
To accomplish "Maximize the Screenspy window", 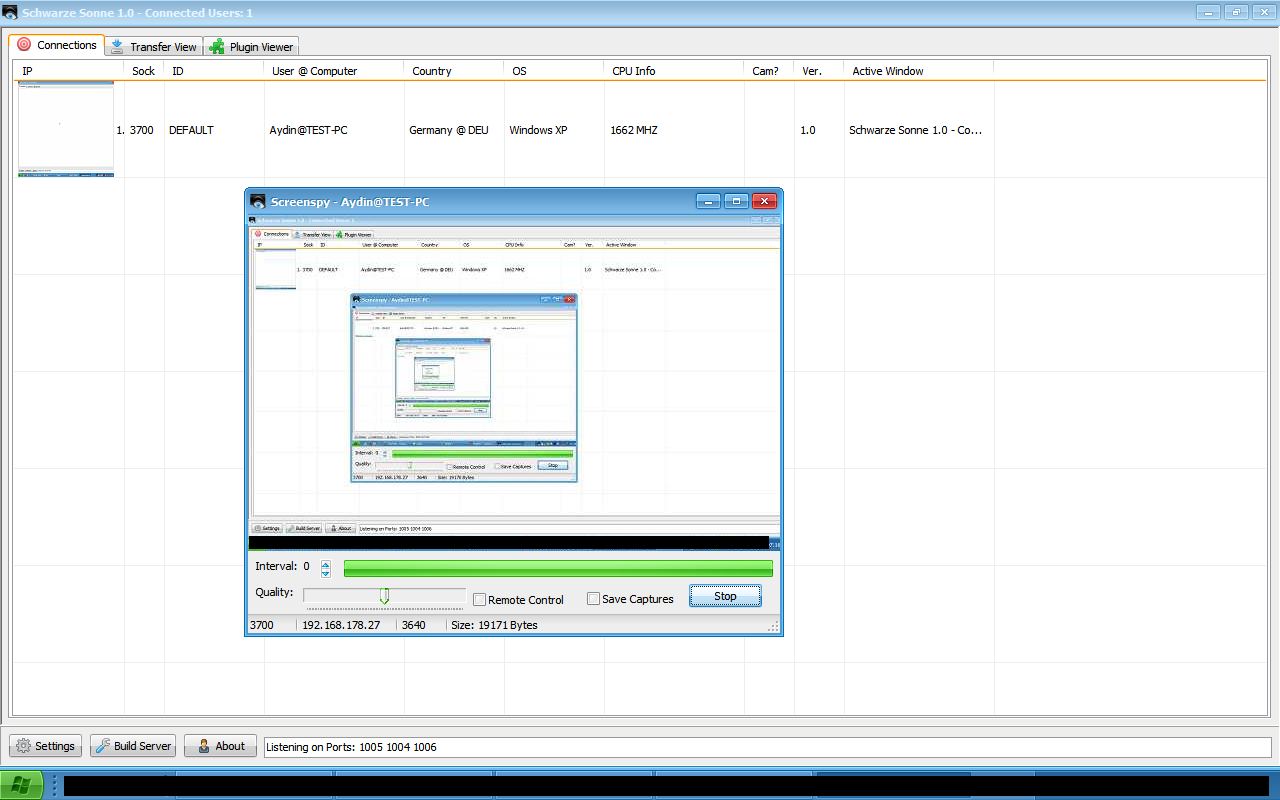I will 736,201.
